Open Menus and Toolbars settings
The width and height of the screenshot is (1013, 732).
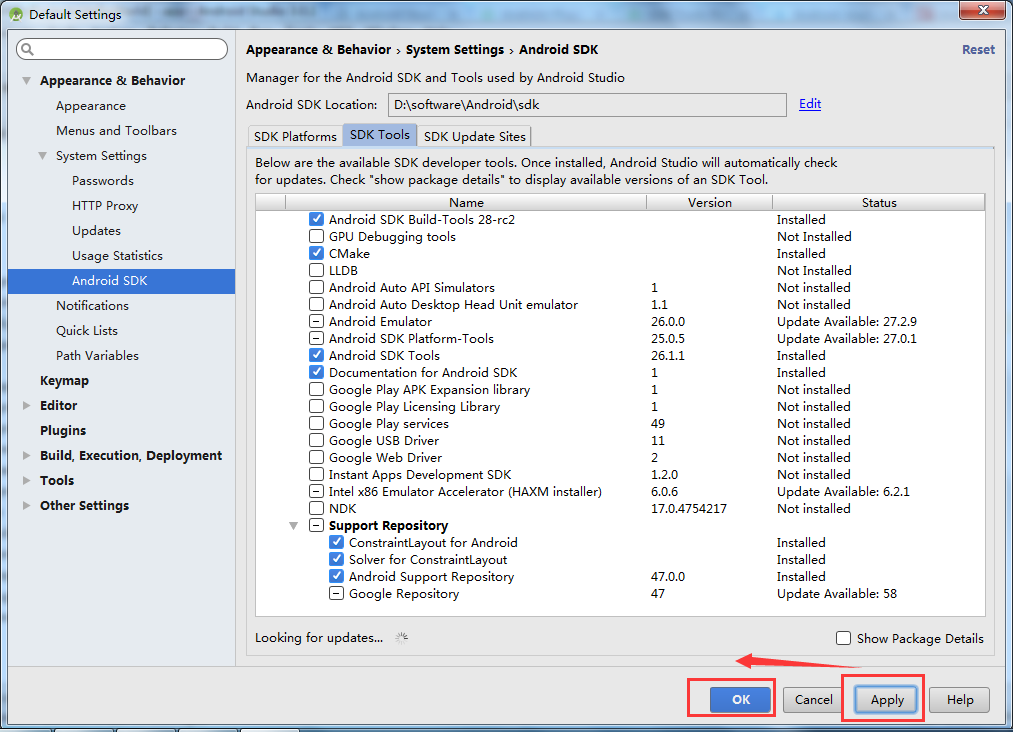tap(116, 131)
